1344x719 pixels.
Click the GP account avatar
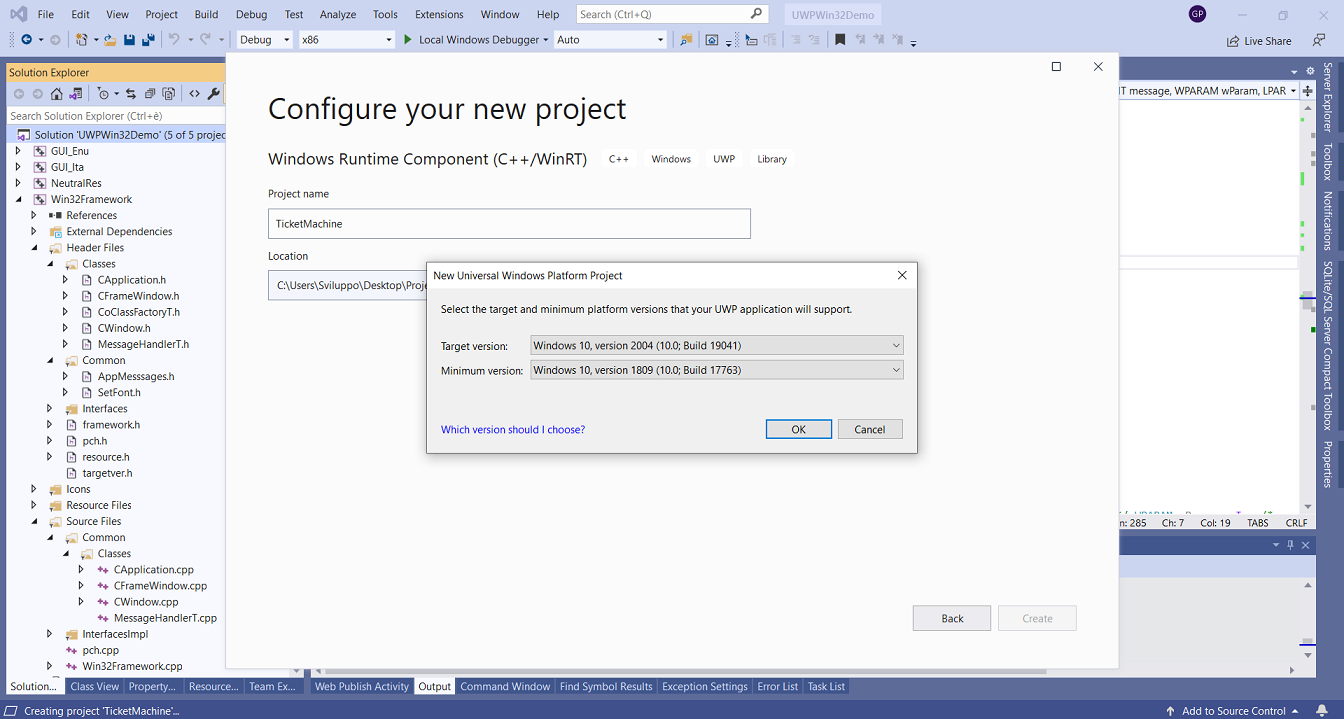1197,14
